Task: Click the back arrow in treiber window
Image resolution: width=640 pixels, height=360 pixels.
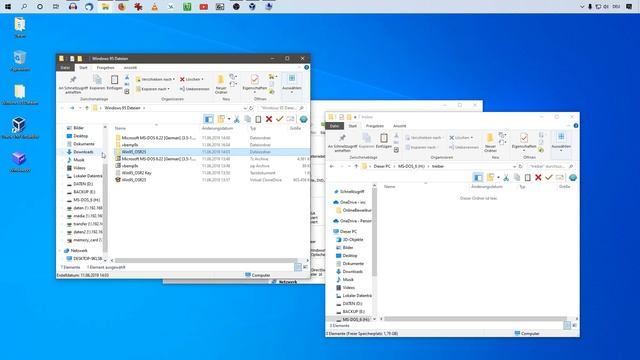Action: 332,167
